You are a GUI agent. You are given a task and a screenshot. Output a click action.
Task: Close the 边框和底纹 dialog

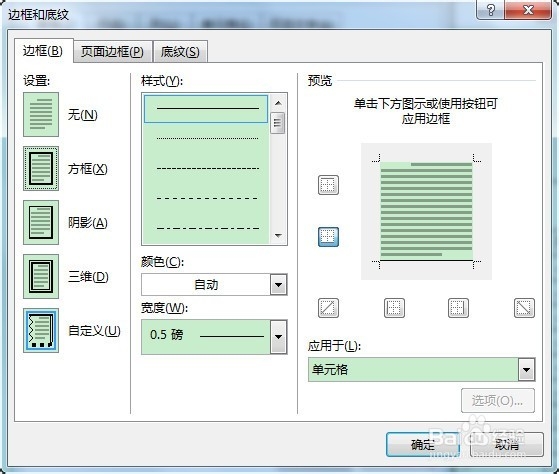[528, 10]
